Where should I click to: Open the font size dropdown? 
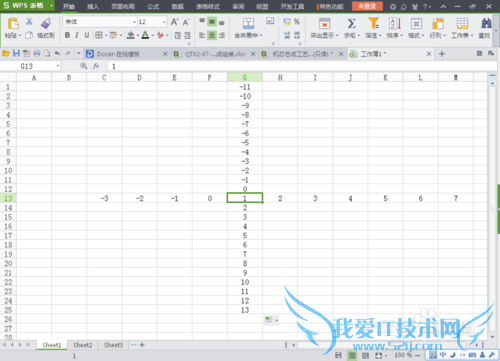[164, 22]
